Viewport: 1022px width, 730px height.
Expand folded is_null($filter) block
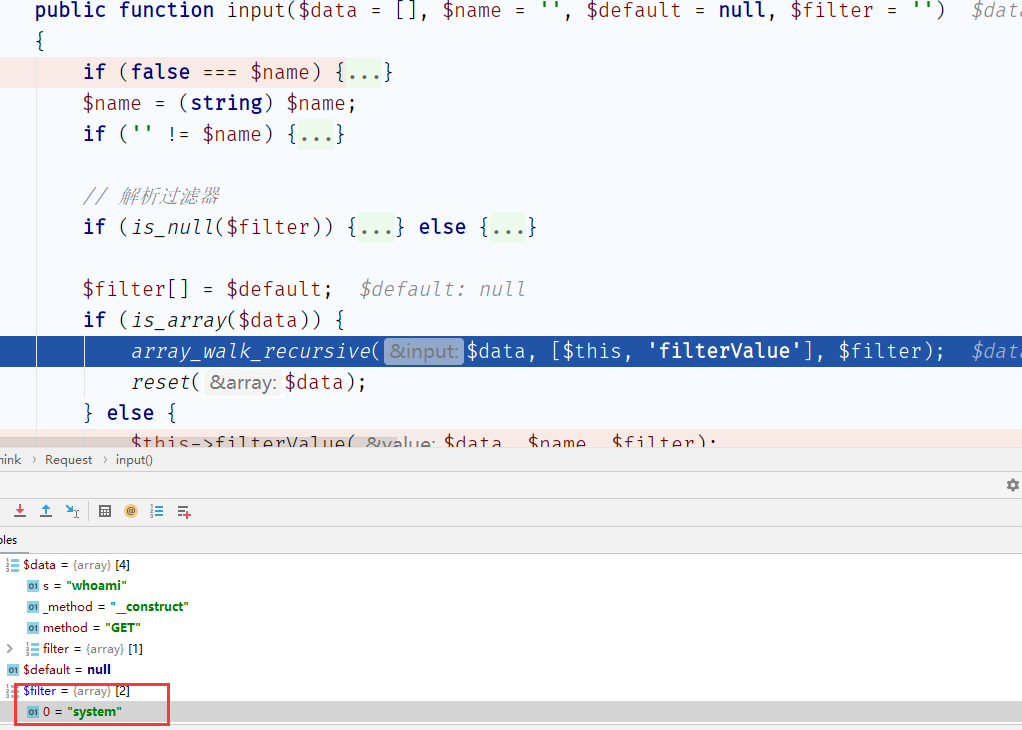[x=376, y=227]
